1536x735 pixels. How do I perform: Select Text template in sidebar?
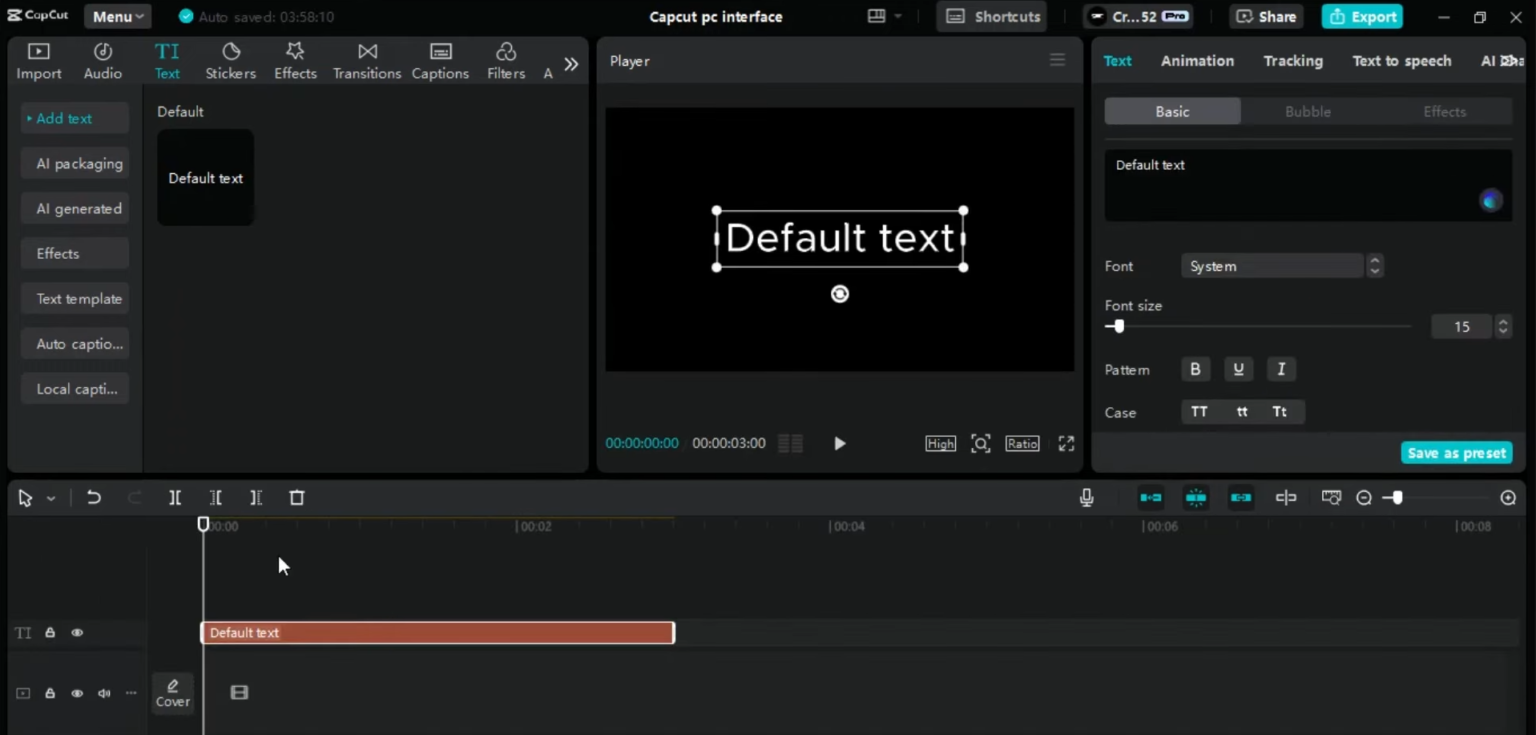tap(75, 298)
